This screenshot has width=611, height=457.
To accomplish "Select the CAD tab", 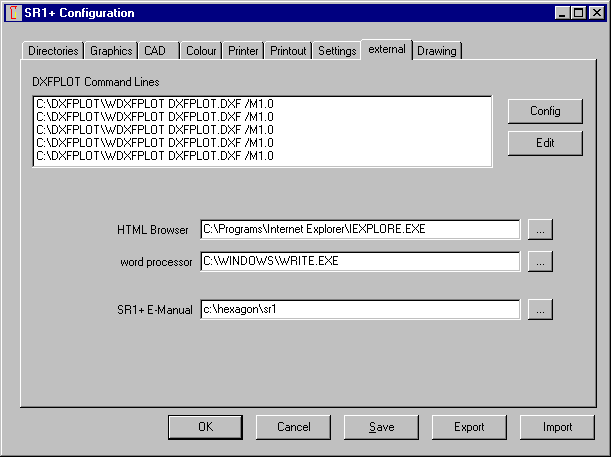I will [x=157, y=51].
